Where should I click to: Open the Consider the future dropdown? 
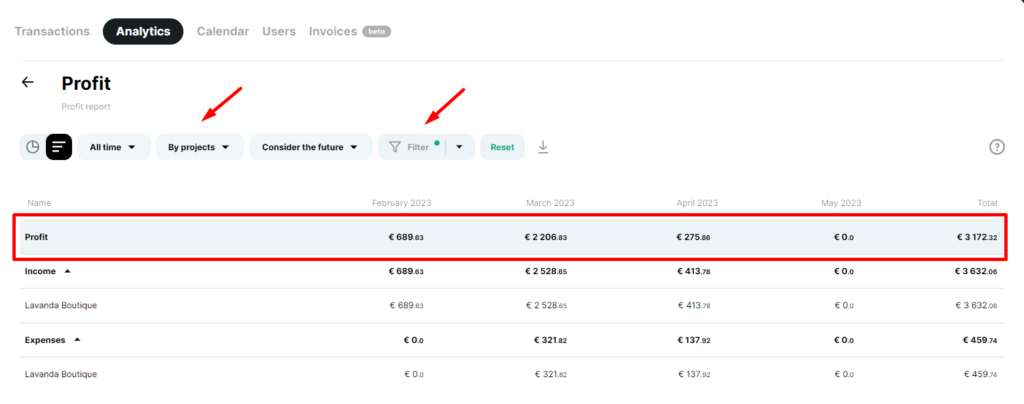coord(311,147)
